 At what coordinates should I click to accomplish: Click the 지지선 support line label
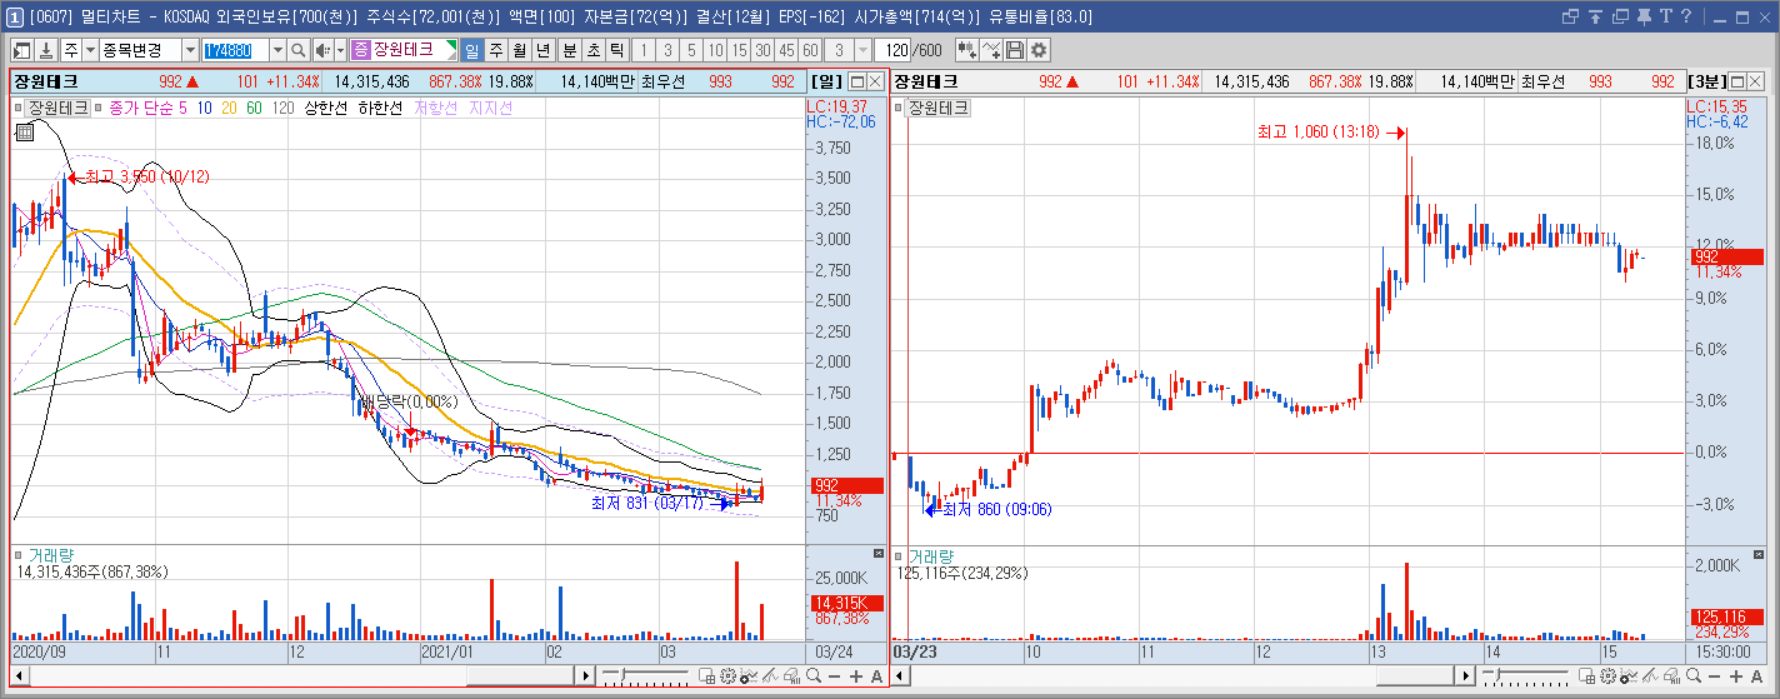[491, 108]
